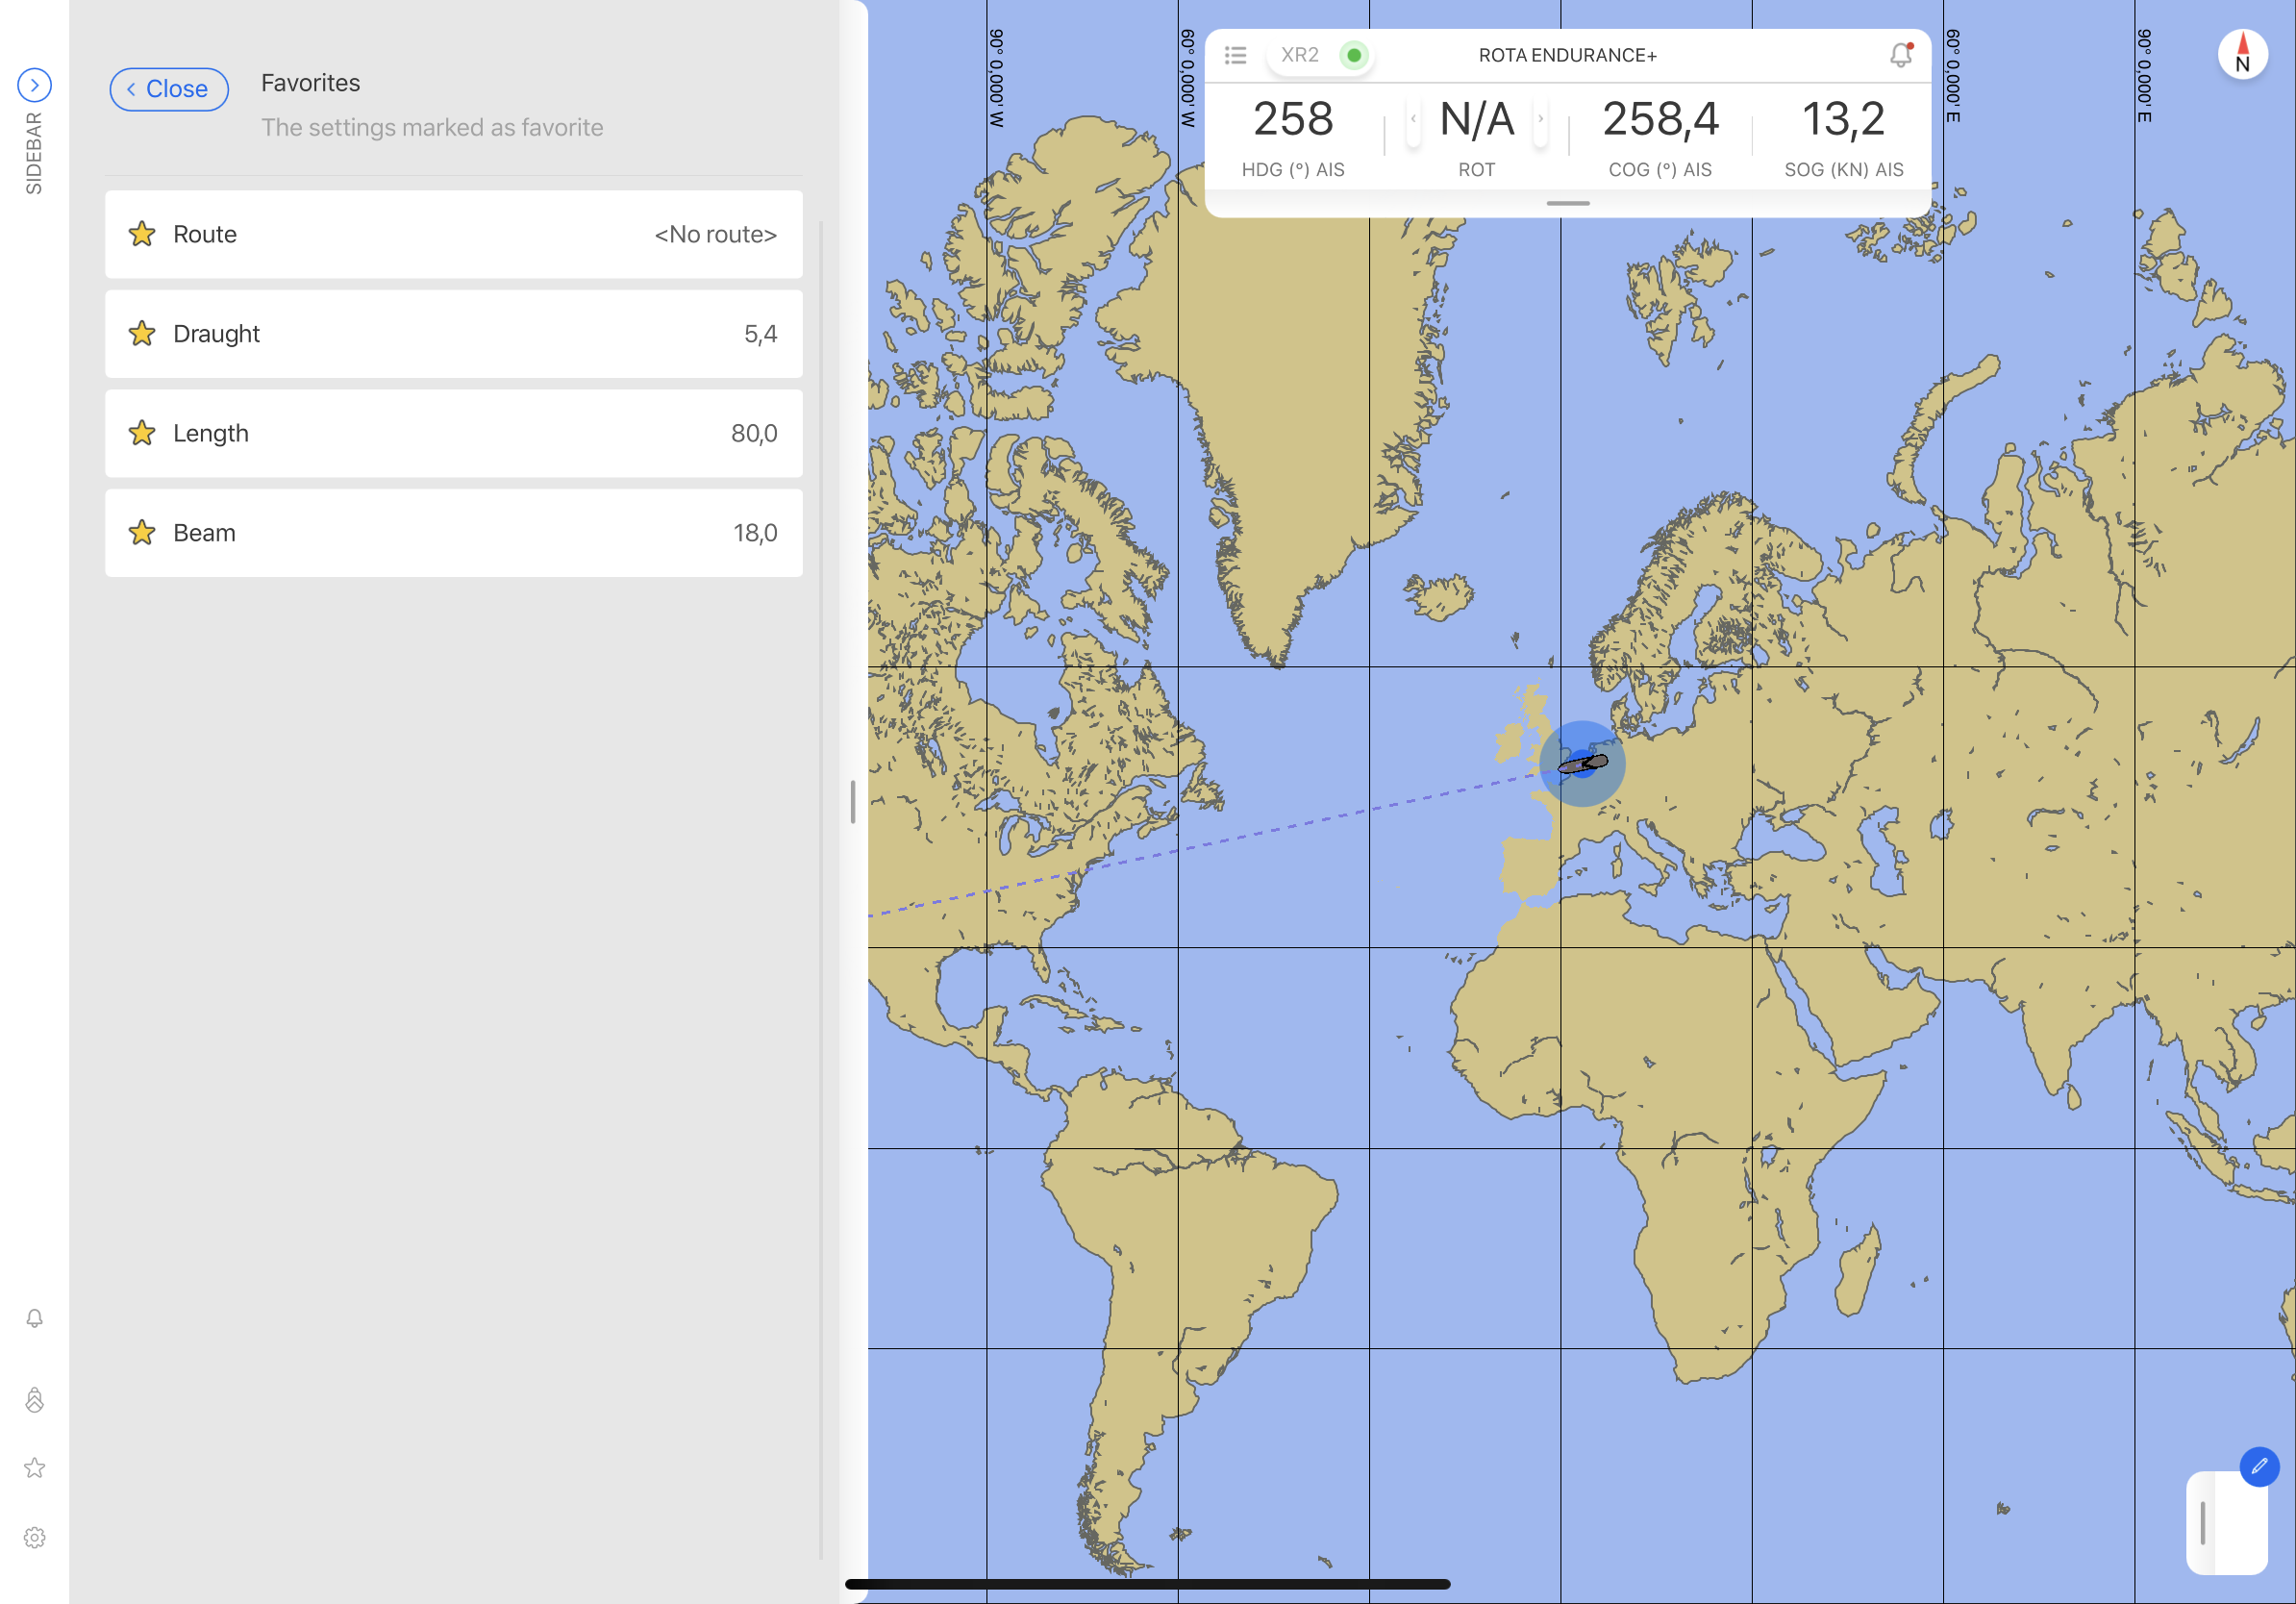Toggle the Draught favorite star
The height and width of the screenshot is (1604, 2296).
pyautogui.click(x=142, y=333)
